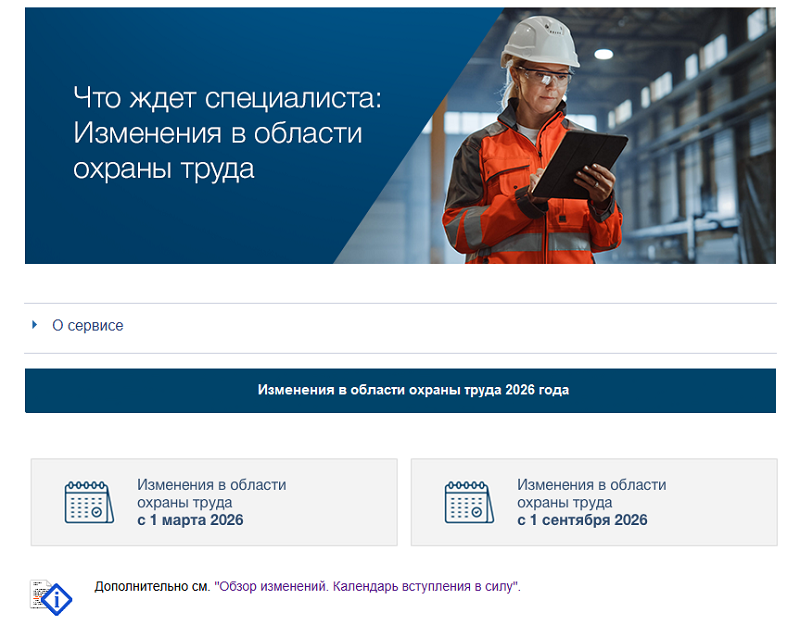Click the "Что ждет специалиста" banner heading
Screen dimensions: 800x625
point(227,99)
